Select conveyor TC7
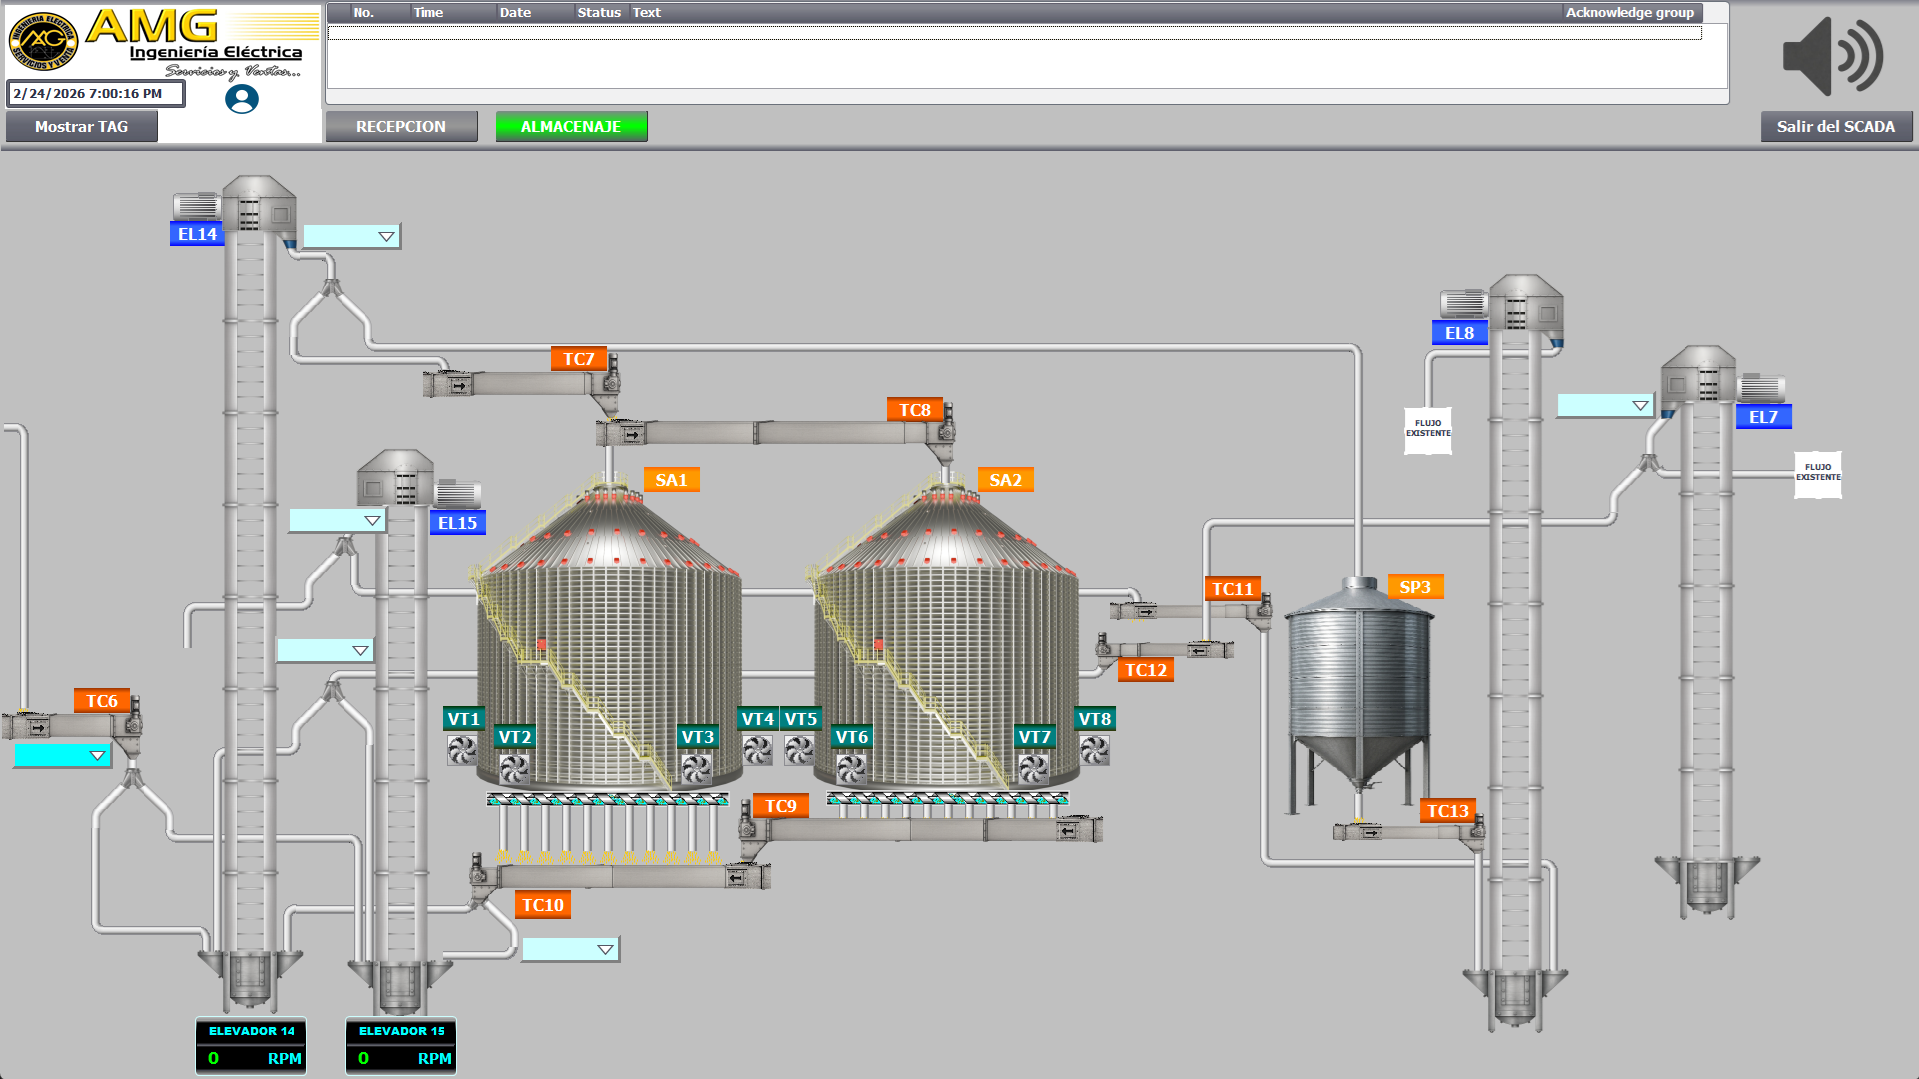This screenshot has width=1919, height=1079. tap(578, 357)
